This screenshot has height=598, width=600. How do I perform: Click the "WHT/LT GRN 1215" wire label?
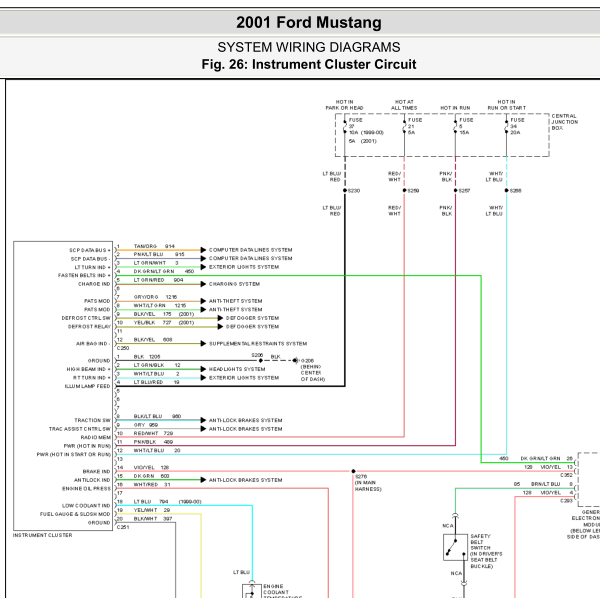coord(160,306)
